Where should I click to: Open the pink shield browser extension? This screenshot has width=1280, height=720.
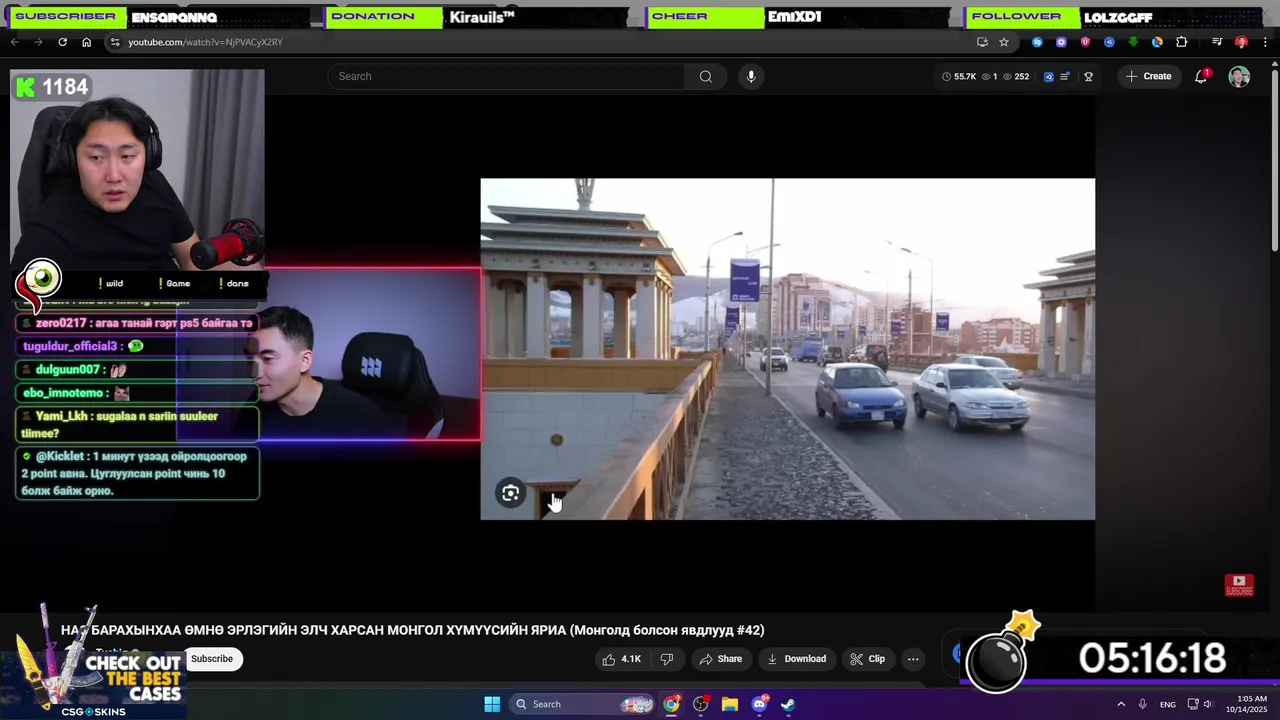[x=1085, y=42]
